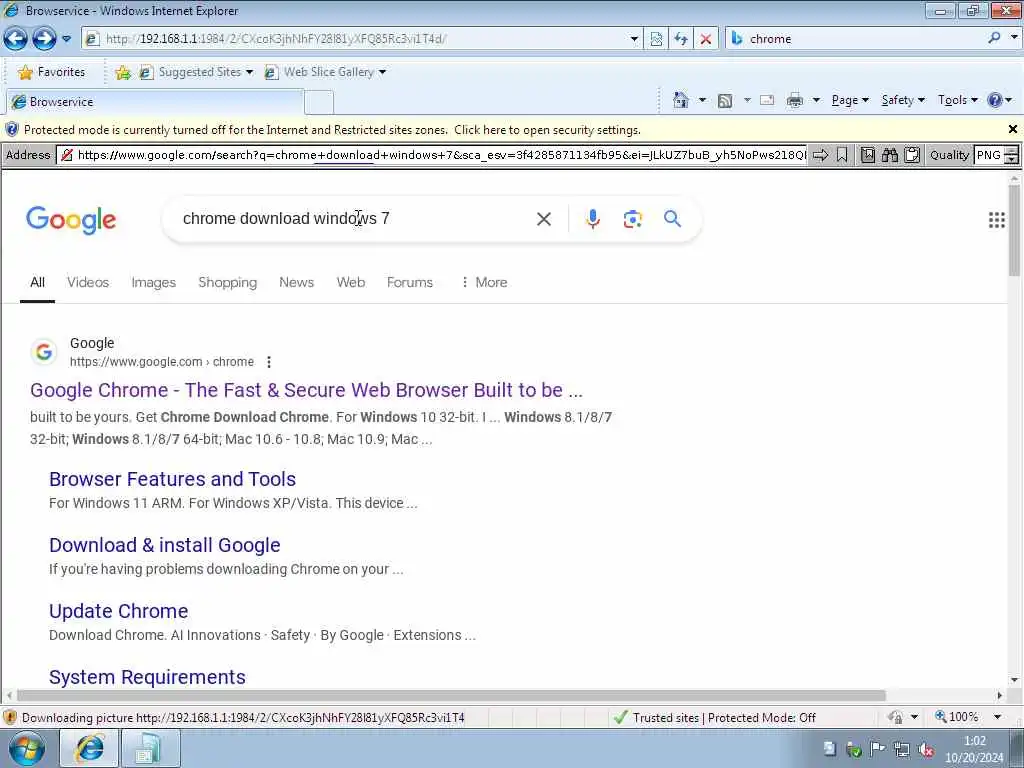This screenshot has width=1024, height=768.
Task: Click the Windows Start orb
Action: 26,748
